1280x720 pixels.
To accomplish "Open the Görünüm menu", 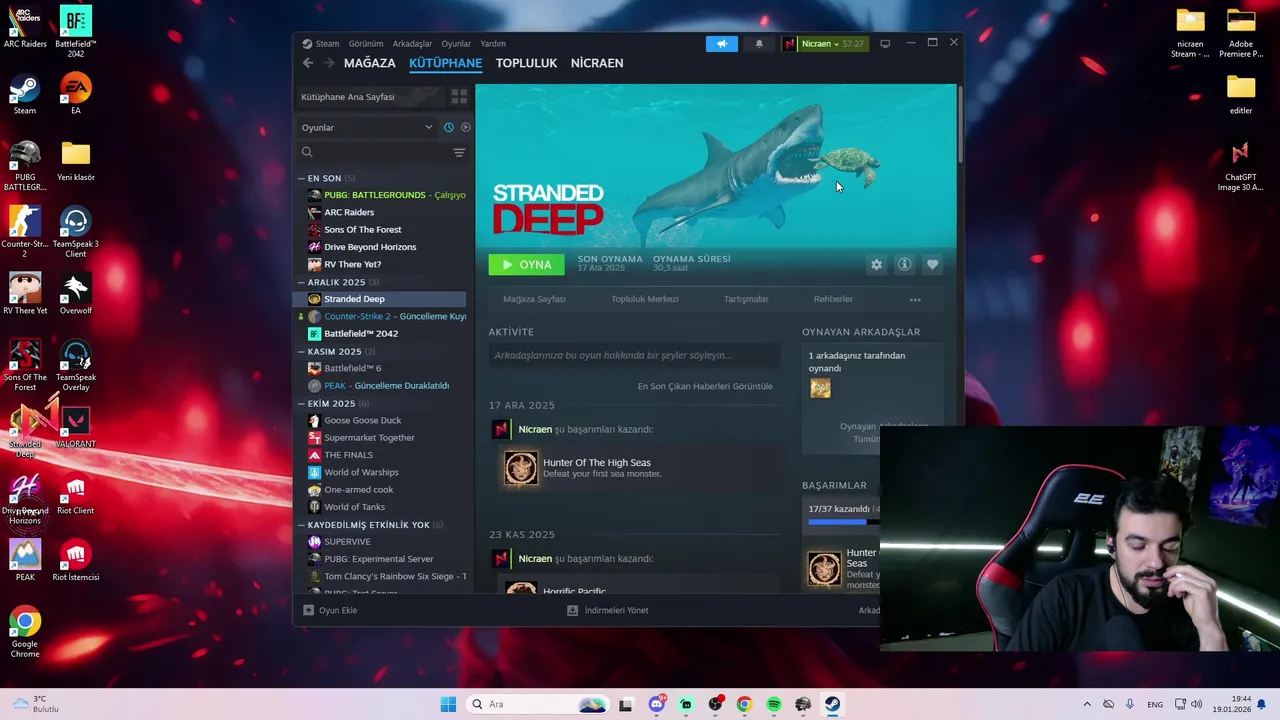I will (366, 44).
